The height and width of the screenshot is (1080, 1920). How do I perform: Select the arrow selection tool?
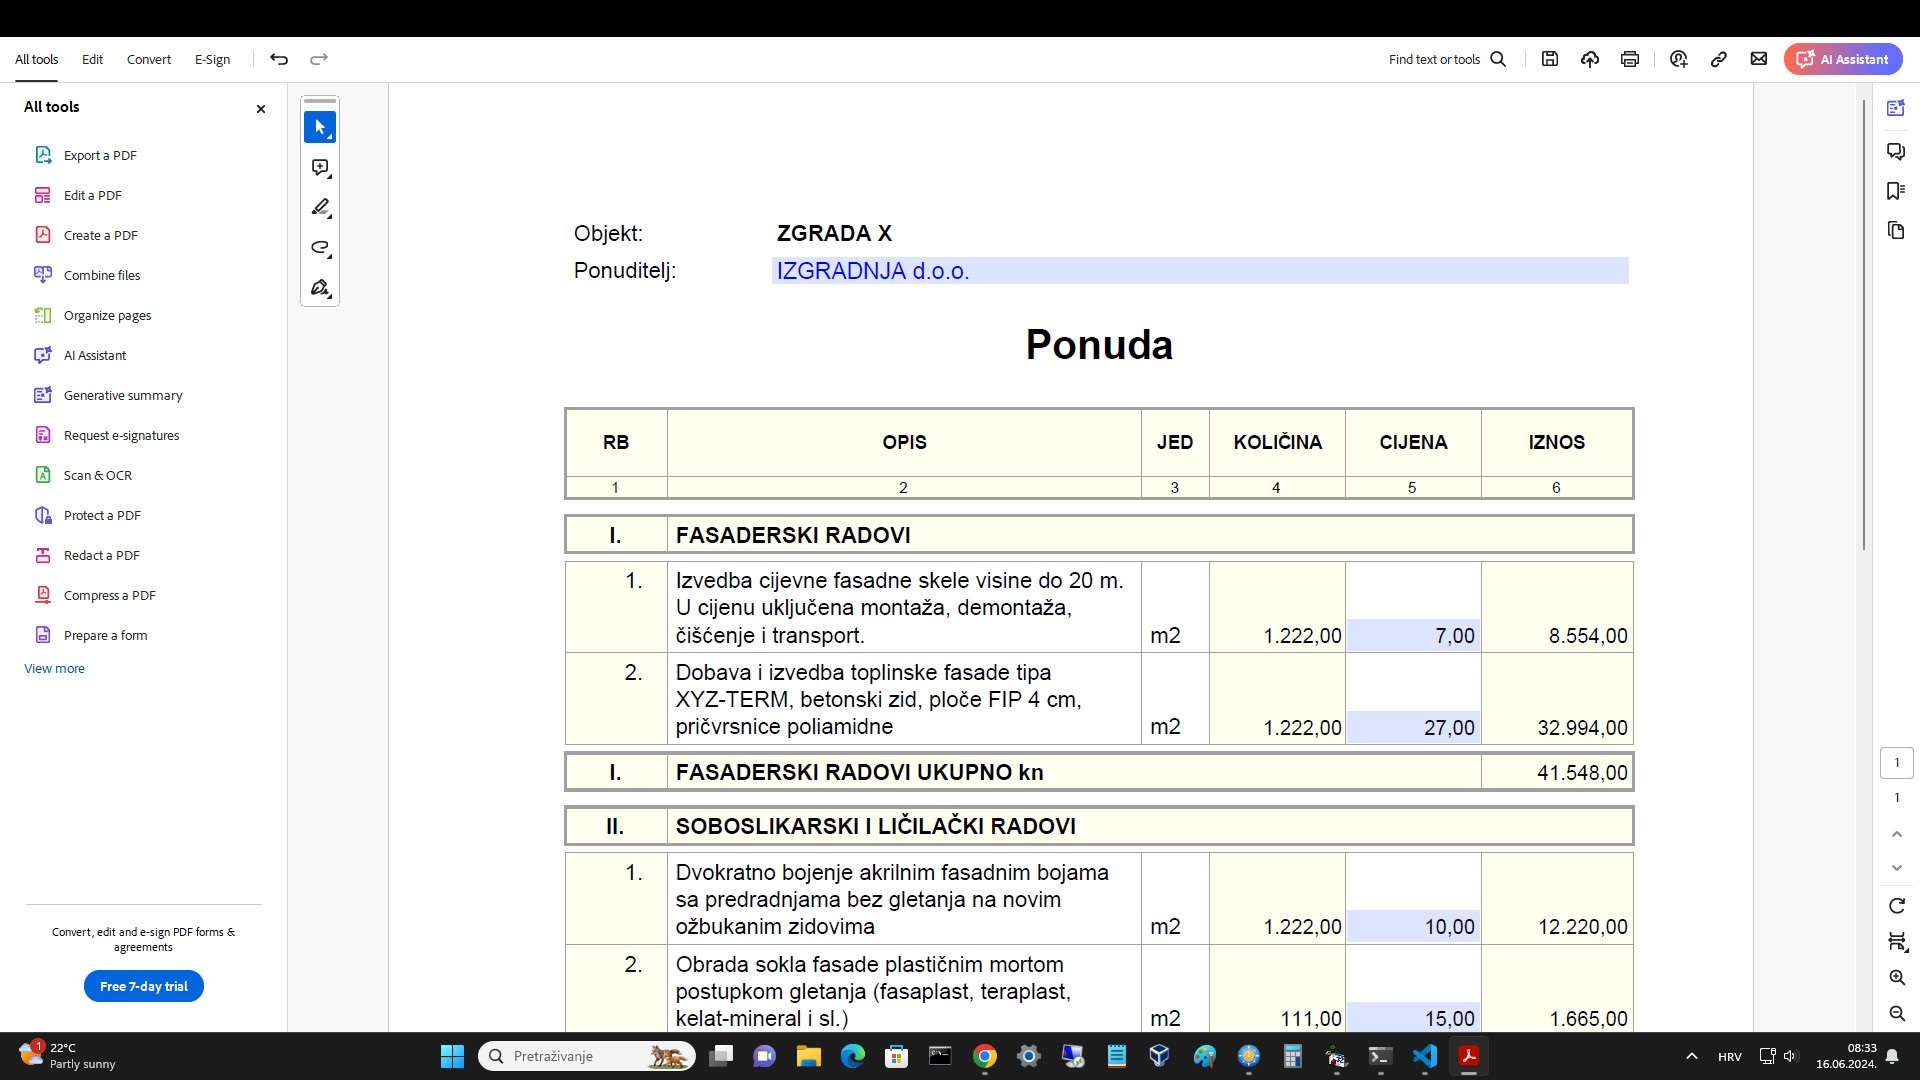tap(320, 127)
